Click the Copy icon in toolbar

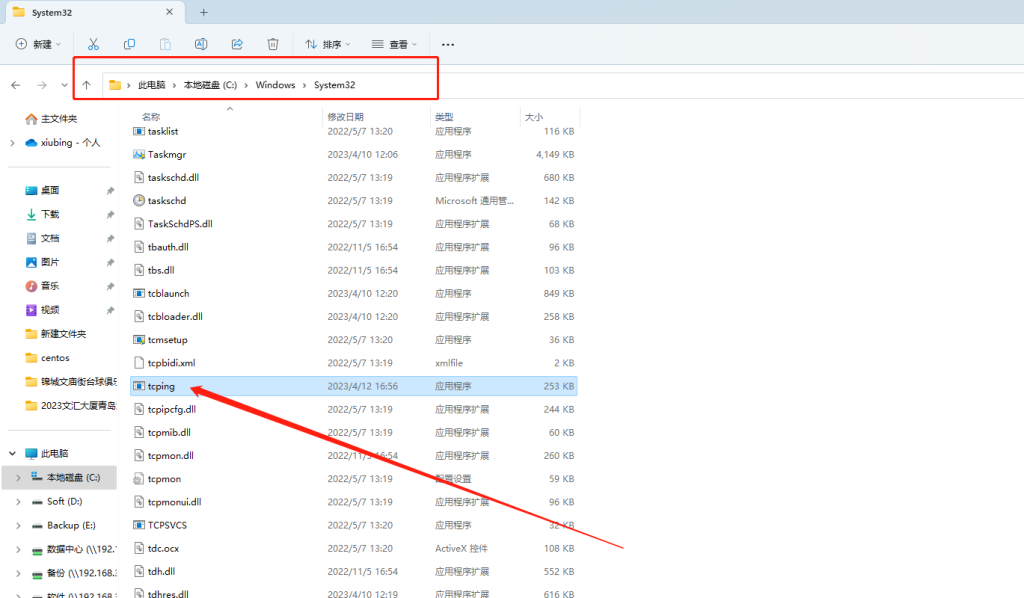point(129,44)
